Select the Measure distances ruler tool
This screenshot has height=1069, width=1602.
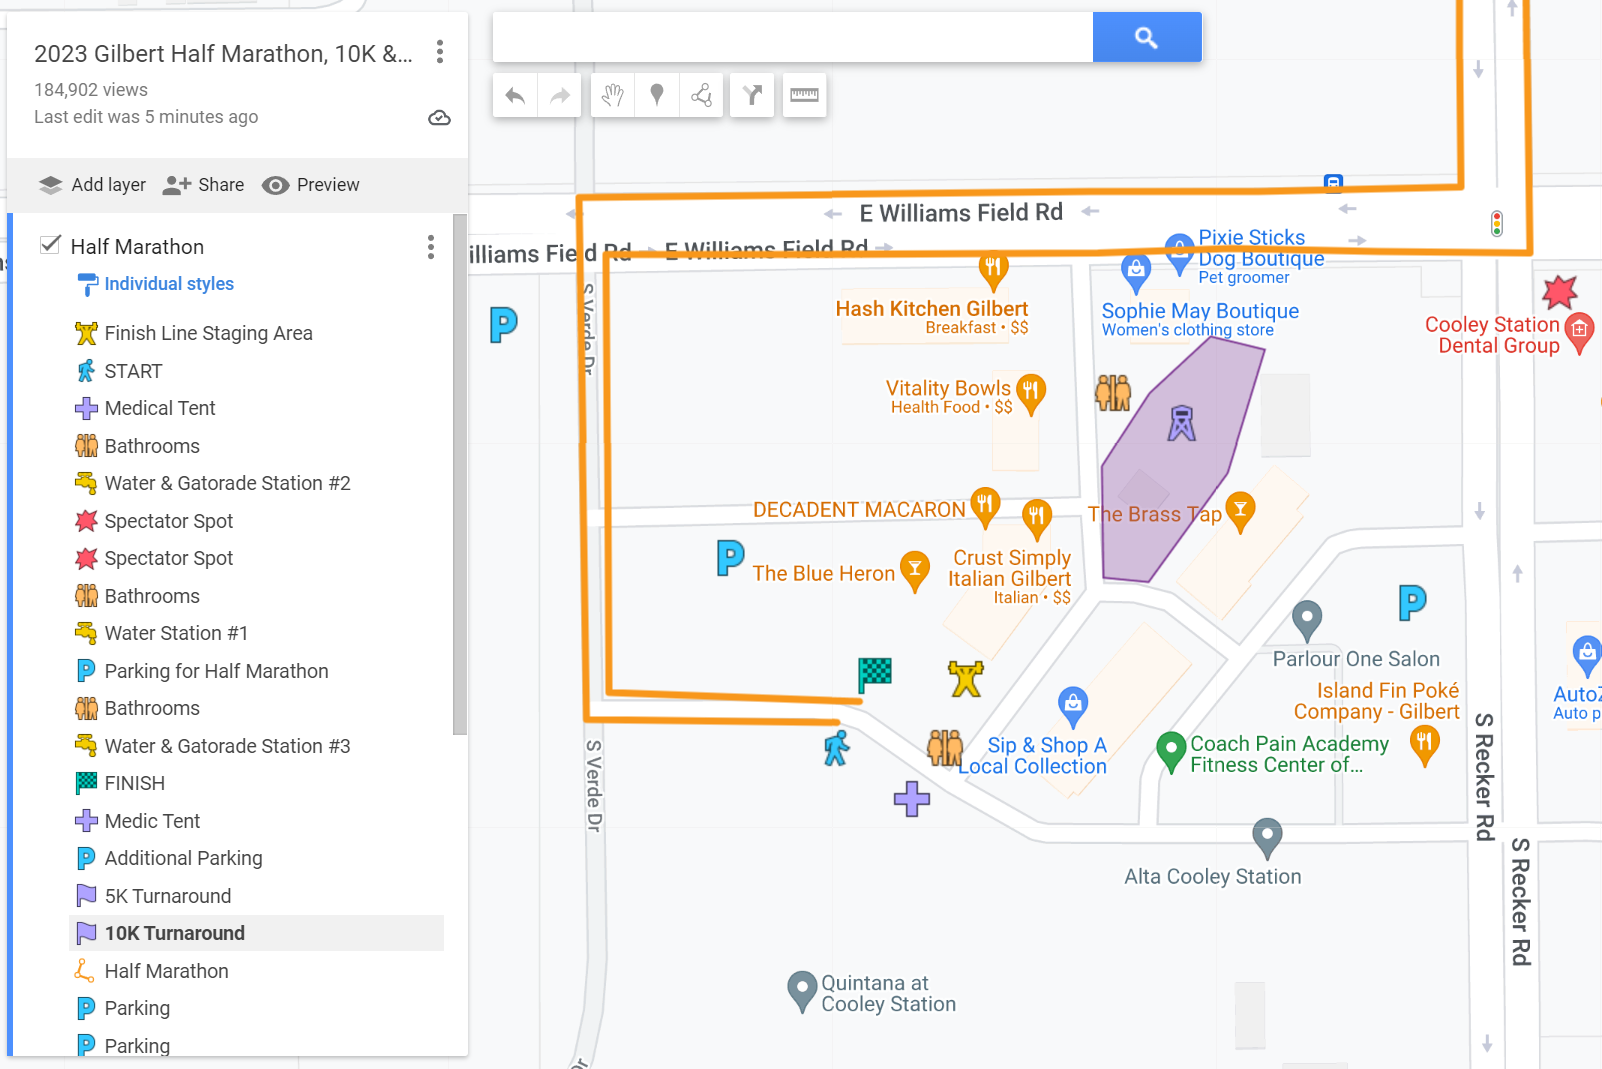804,95
